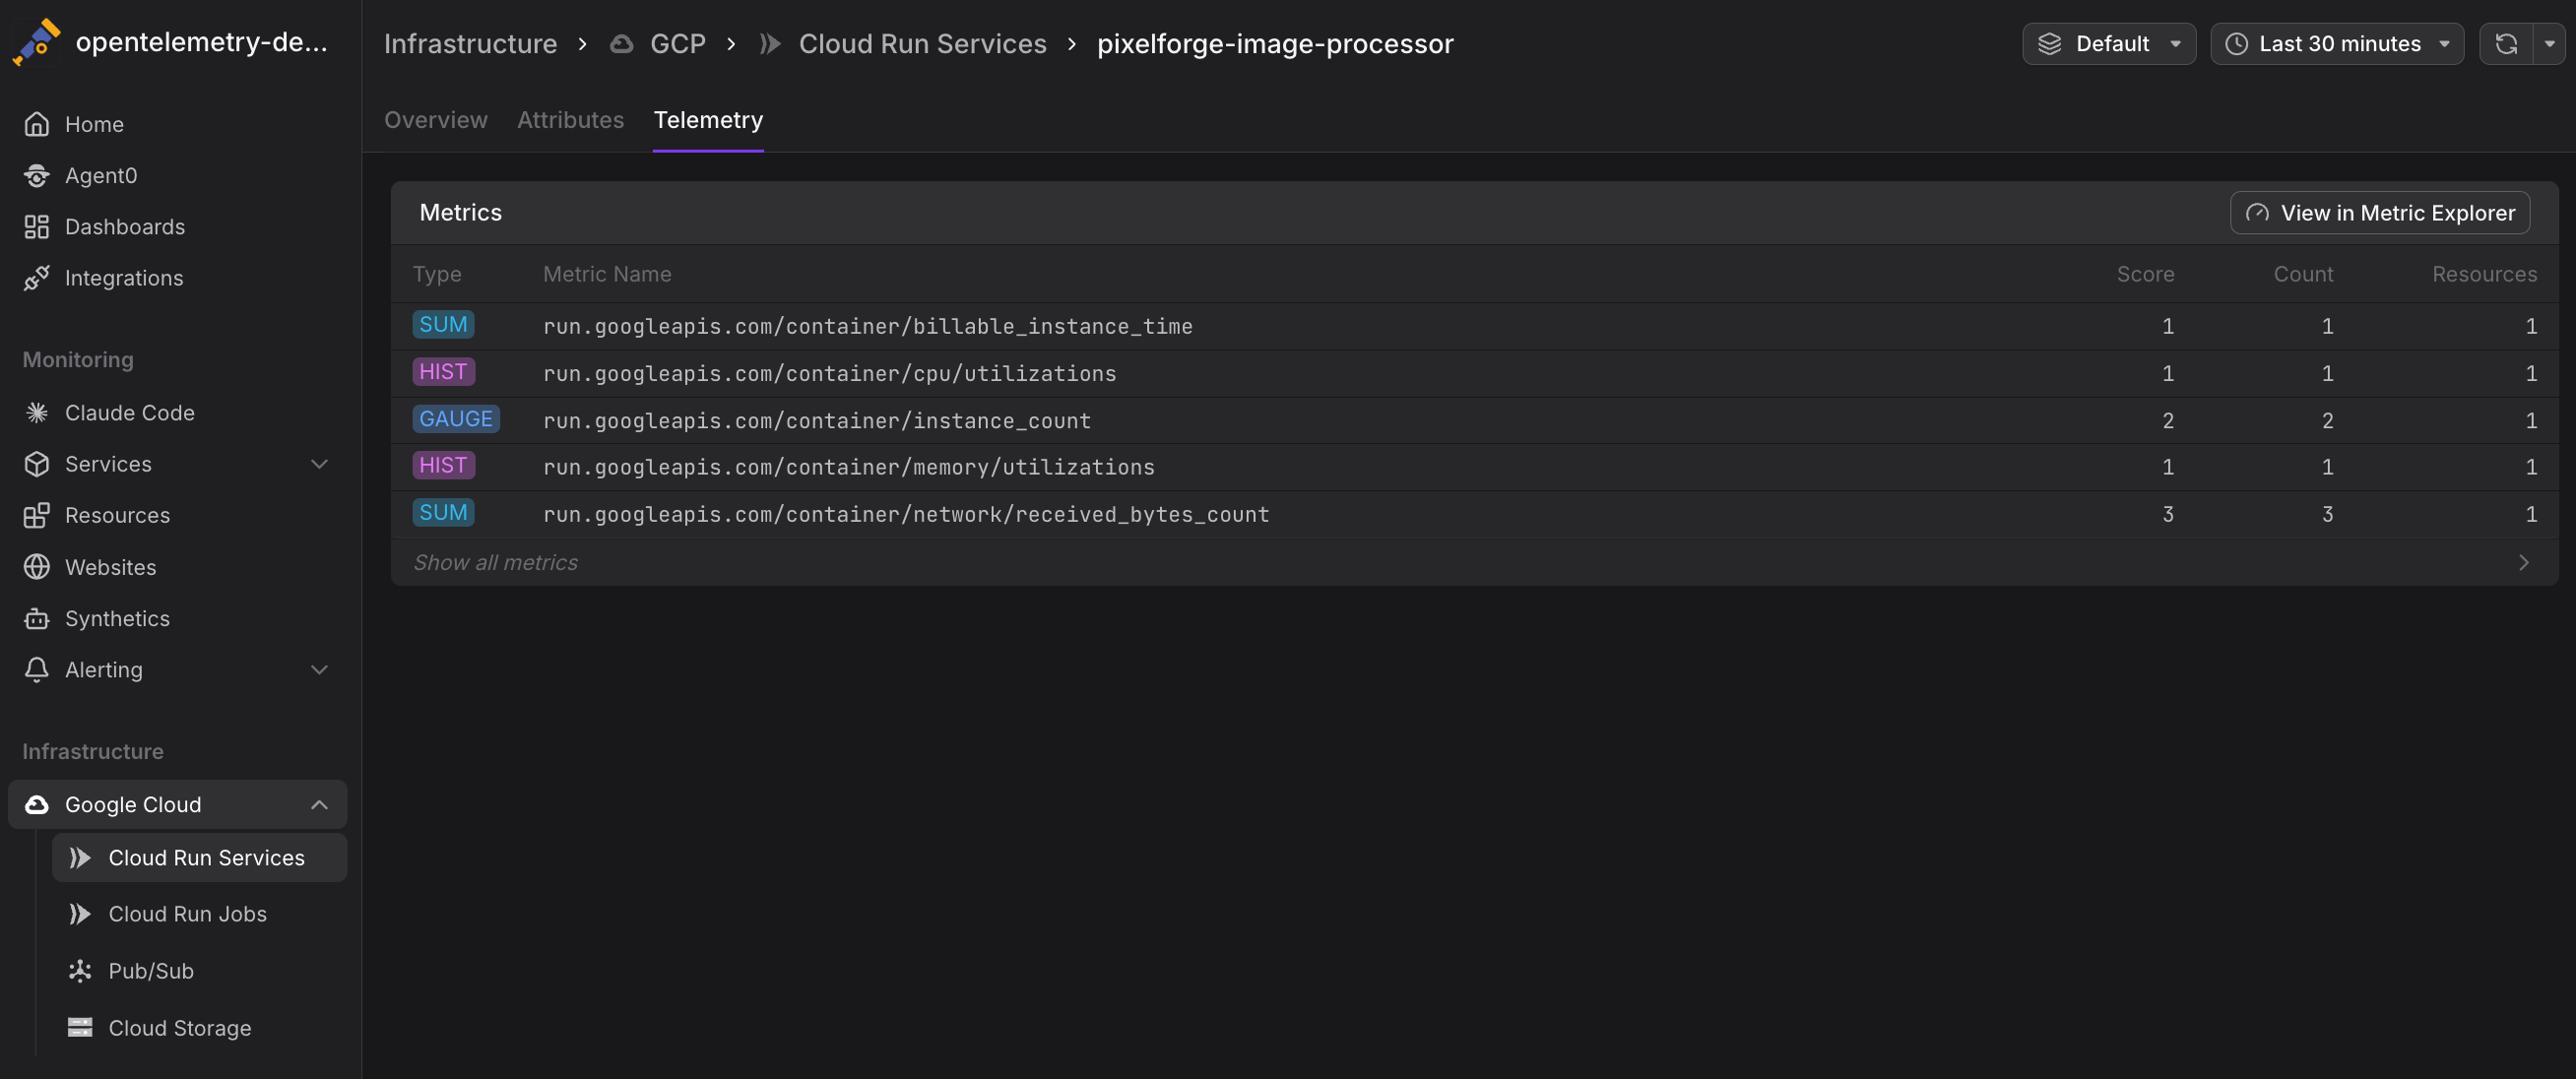The height and width of the screenshot is (1079, 2576).
Task: Click the Count column header
Action: pyautogui.click(x=2303, y=274)
